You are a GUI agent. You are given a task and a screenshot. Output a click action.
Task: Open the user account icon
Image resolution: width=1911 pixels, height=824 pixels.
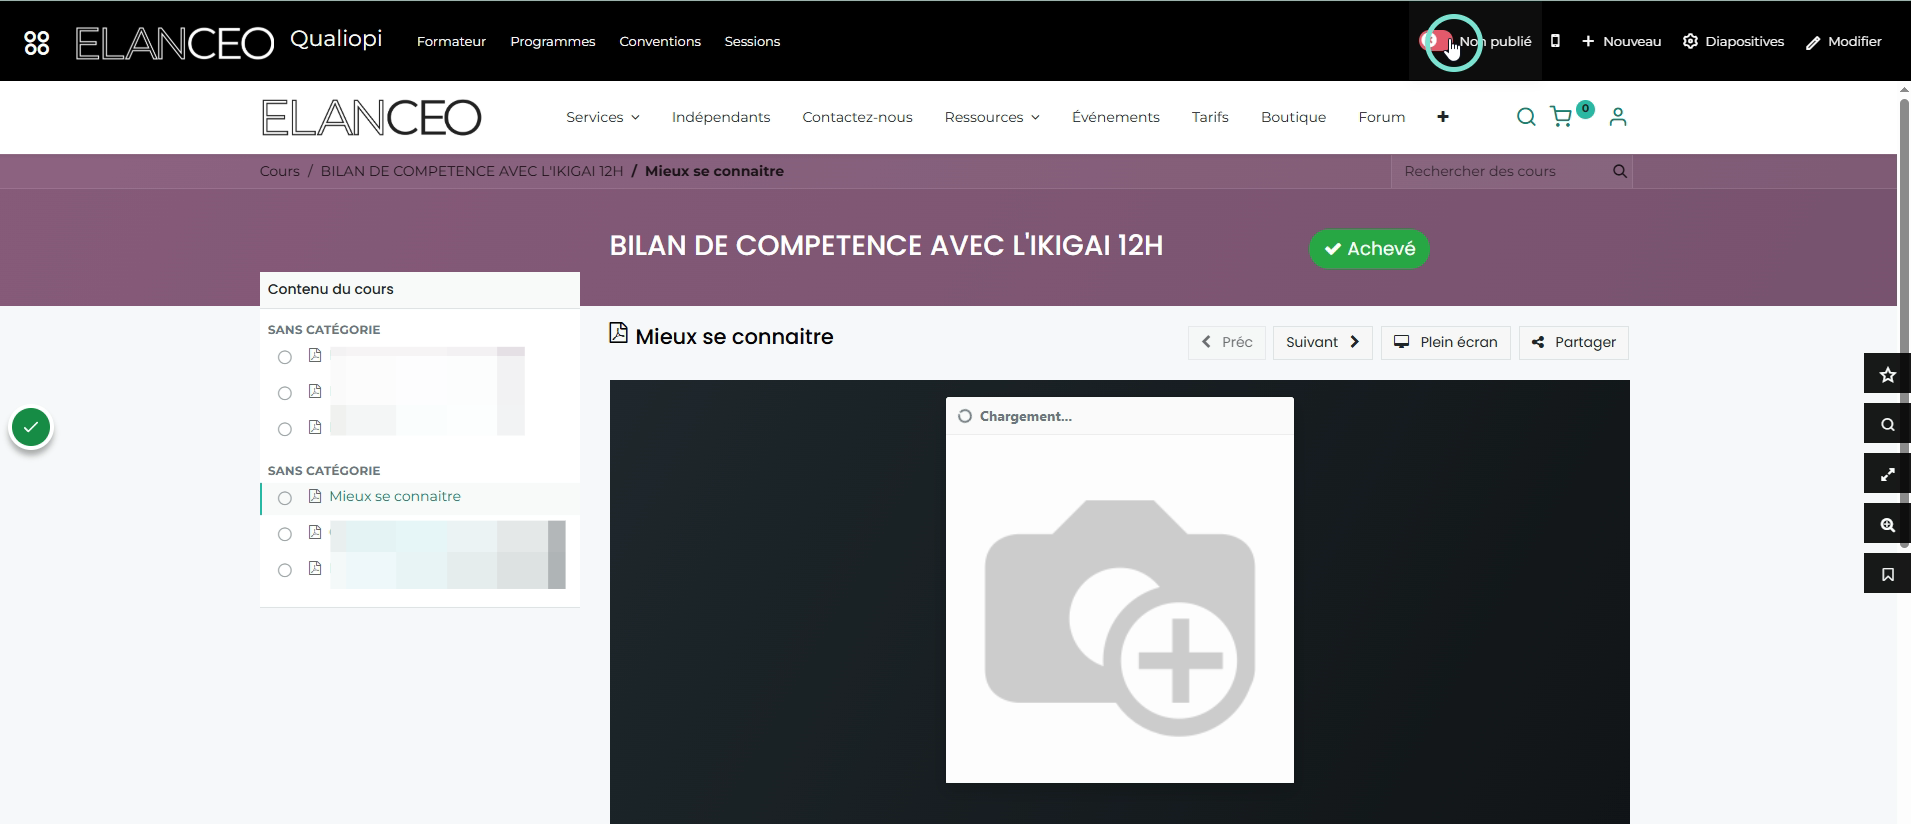1618,117
